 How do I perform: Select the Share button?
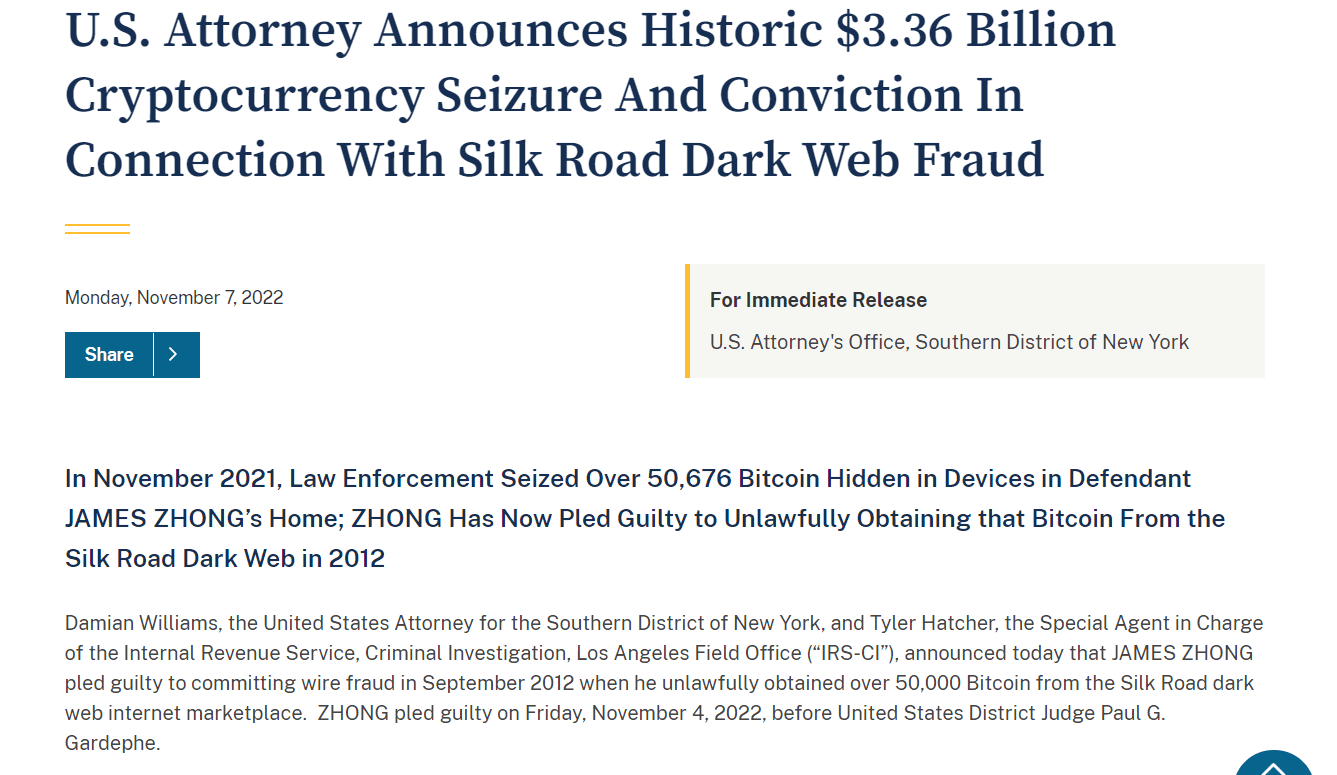point(110,354)
